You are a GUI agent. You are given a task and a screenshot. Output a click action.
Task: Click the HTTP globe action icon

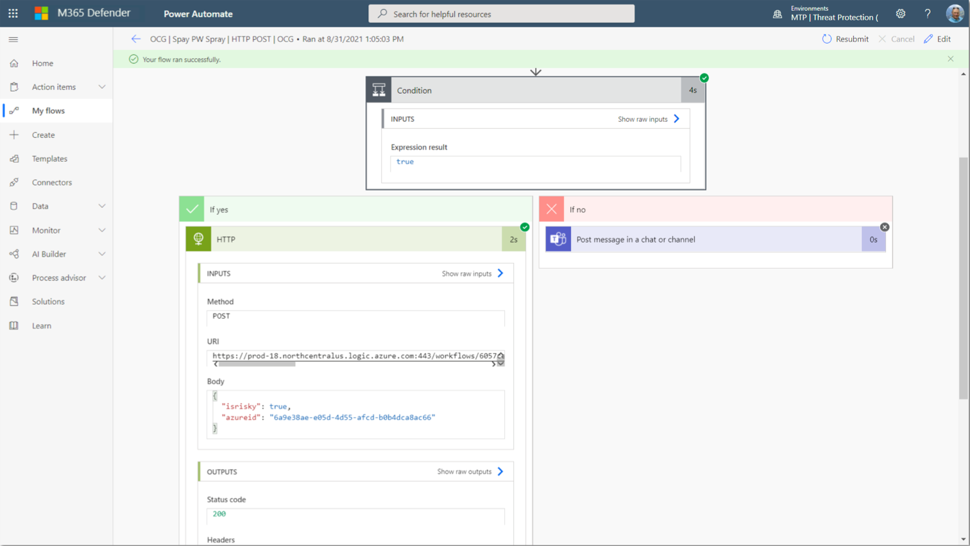[199, 239]
